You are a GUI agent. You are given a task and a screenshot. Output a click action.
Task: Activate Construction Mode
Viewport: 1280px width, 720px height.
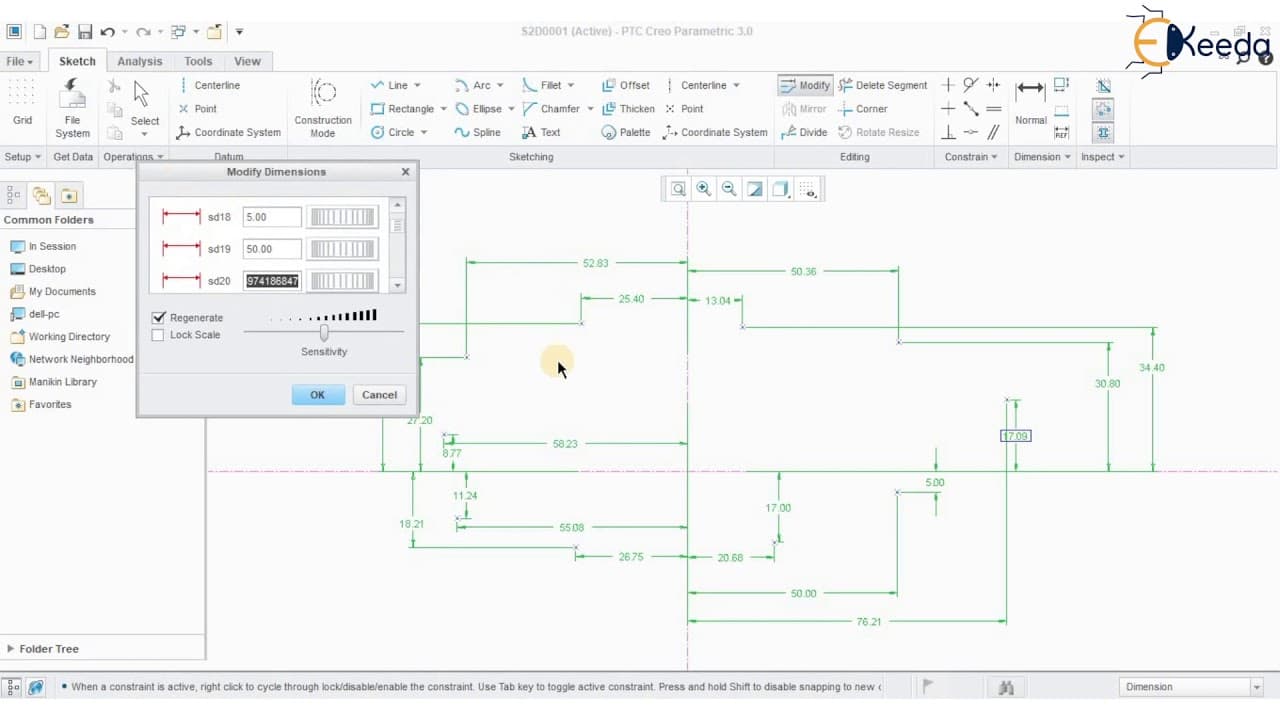pyautogui.click(x=323, y=108)
